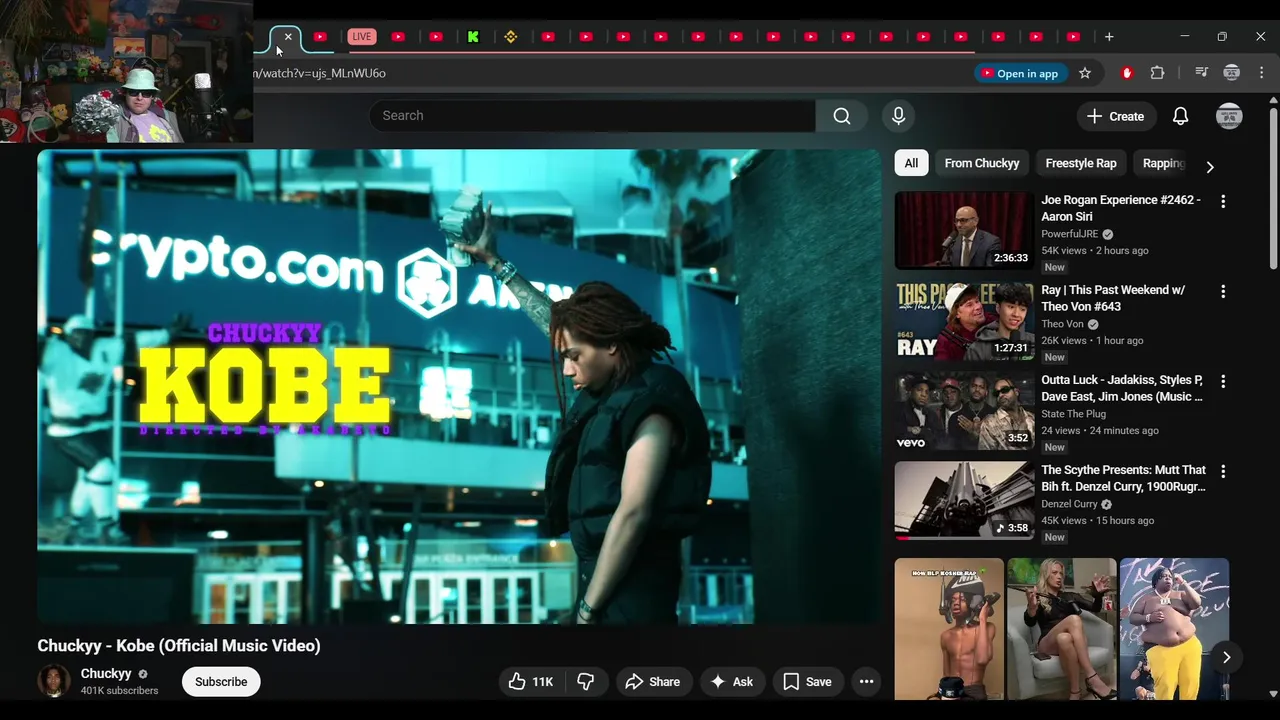This screenshot has width=1280, height=720.
Task: Switch to the green K Kick tab
Action: coord(473,37)
